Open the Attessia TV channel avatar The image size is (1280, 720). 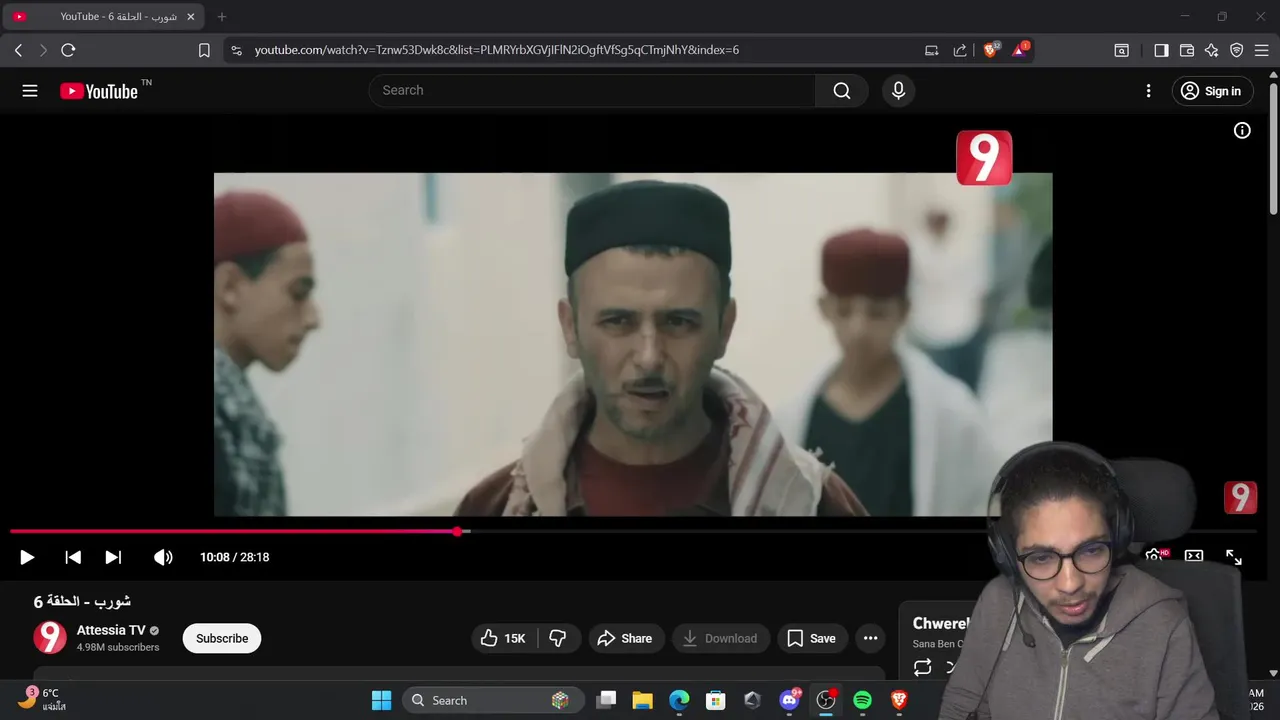pyautogui.click(x=50, y=637)
